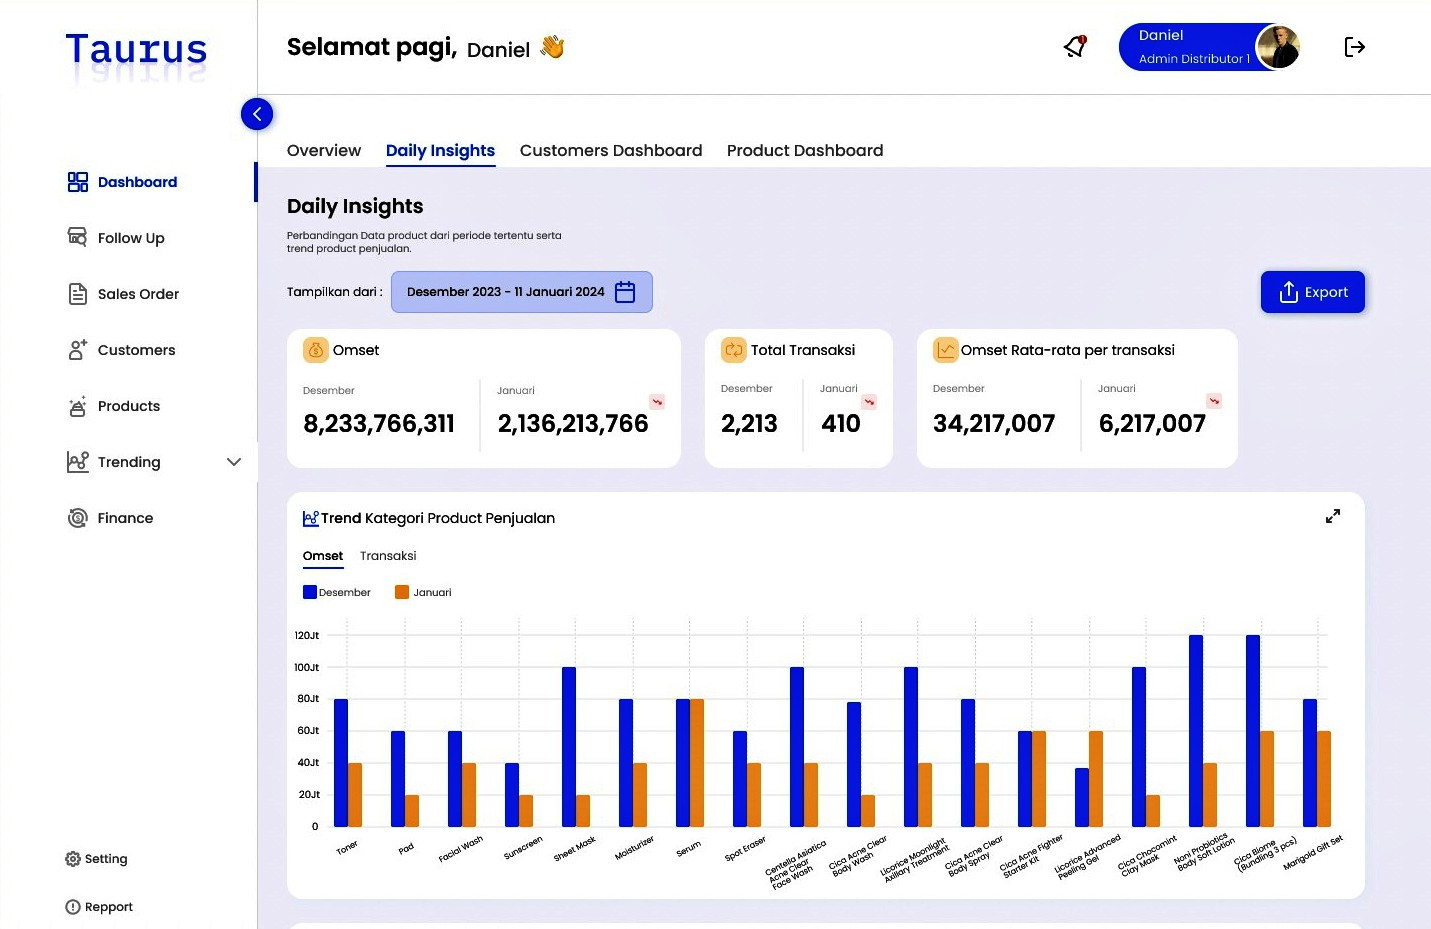The image size is (1431, 929).
Task: Open Products page from sidebar
Action: [x=128, y=406]
